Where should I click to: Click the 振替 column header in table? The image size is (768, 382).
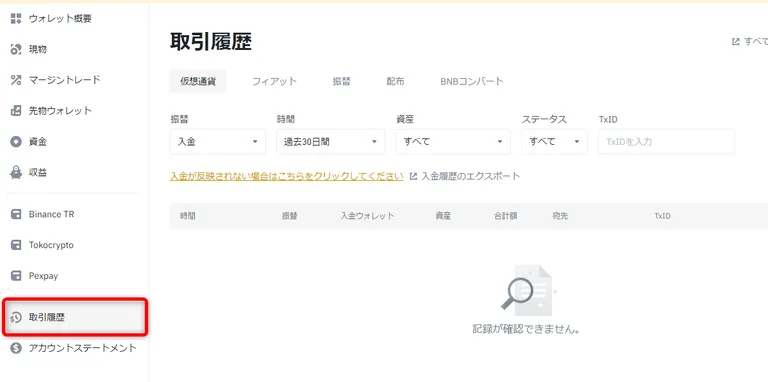(289, 216)
